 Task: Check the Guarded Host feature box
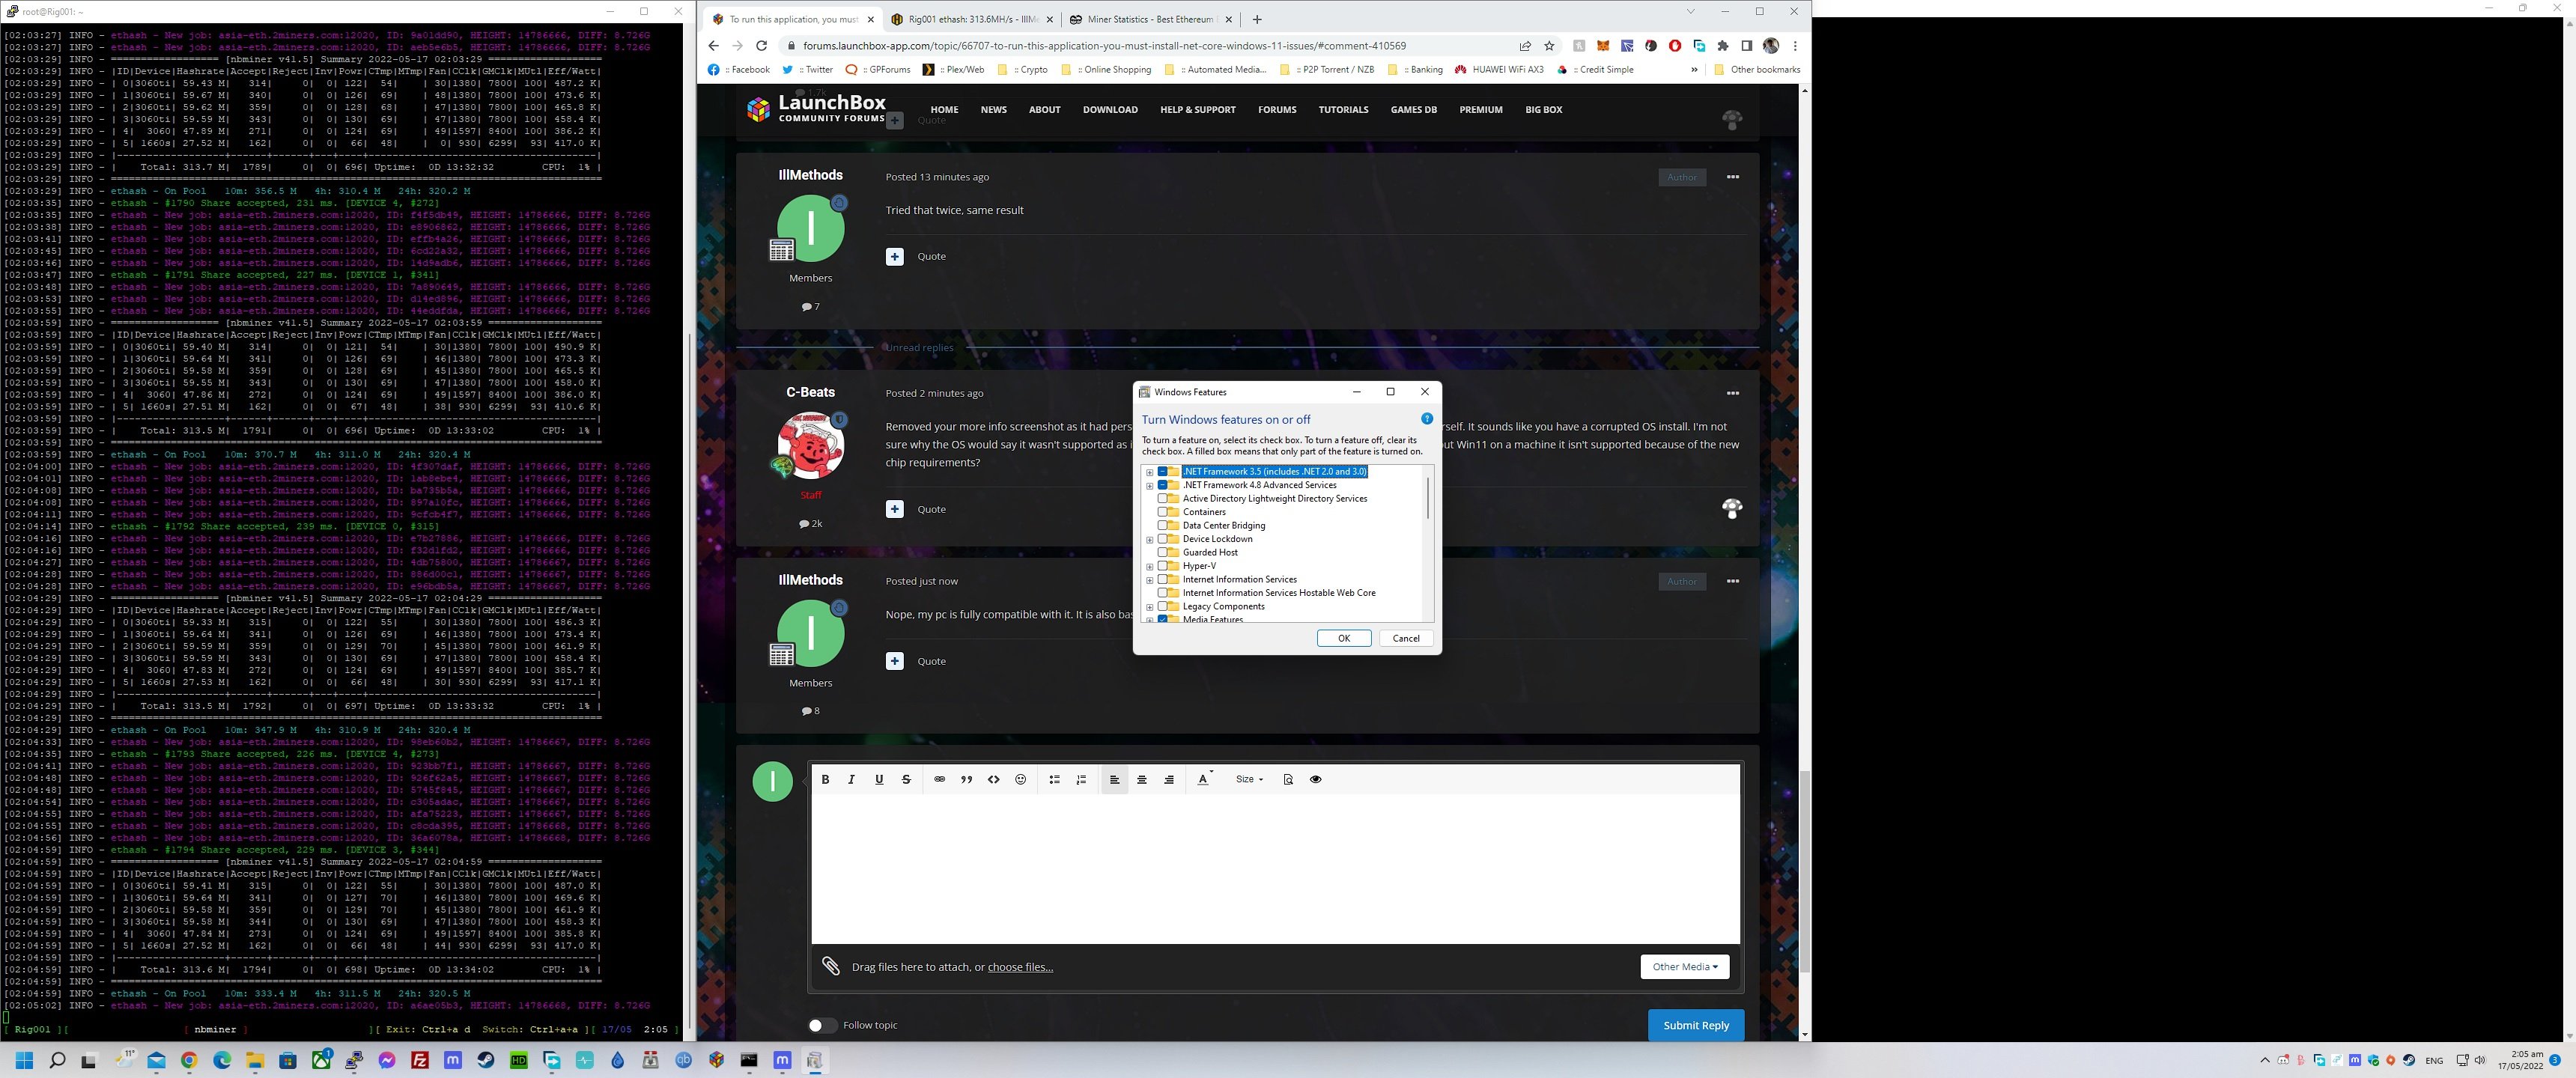pos(1163,552)
